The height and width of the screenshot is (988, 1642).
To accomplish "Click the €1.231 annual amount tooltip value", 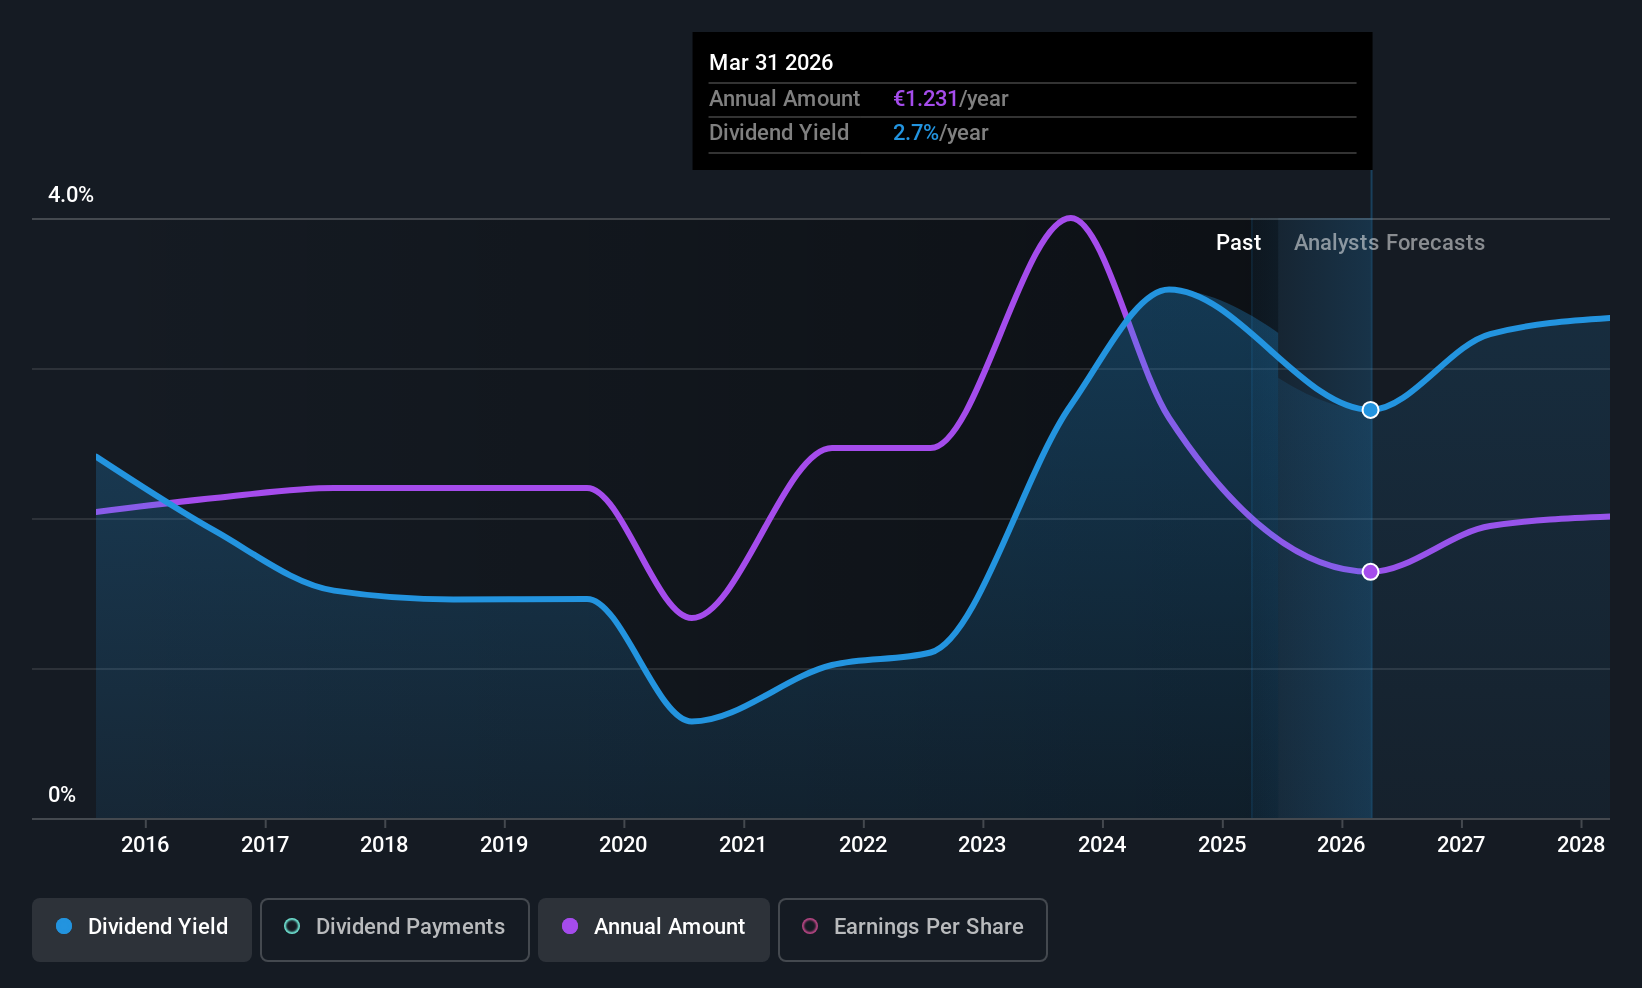I will (925, 99).
